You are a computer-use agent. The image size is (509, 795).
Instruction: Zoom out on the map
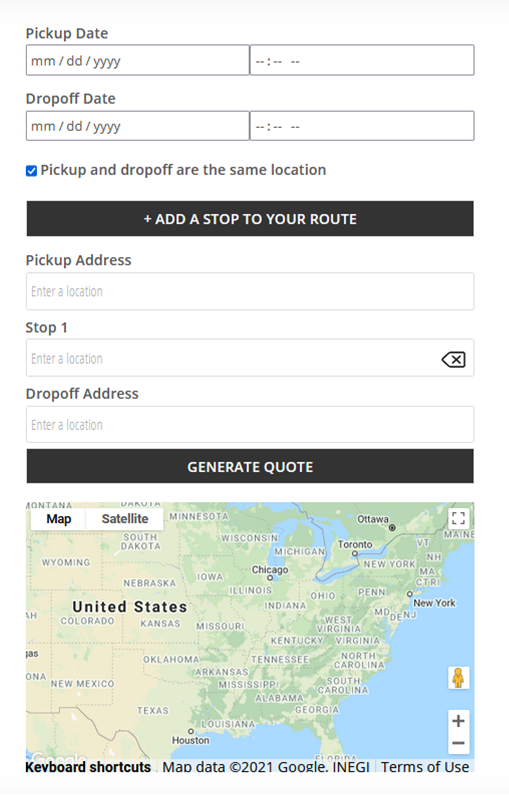(458, 743)
